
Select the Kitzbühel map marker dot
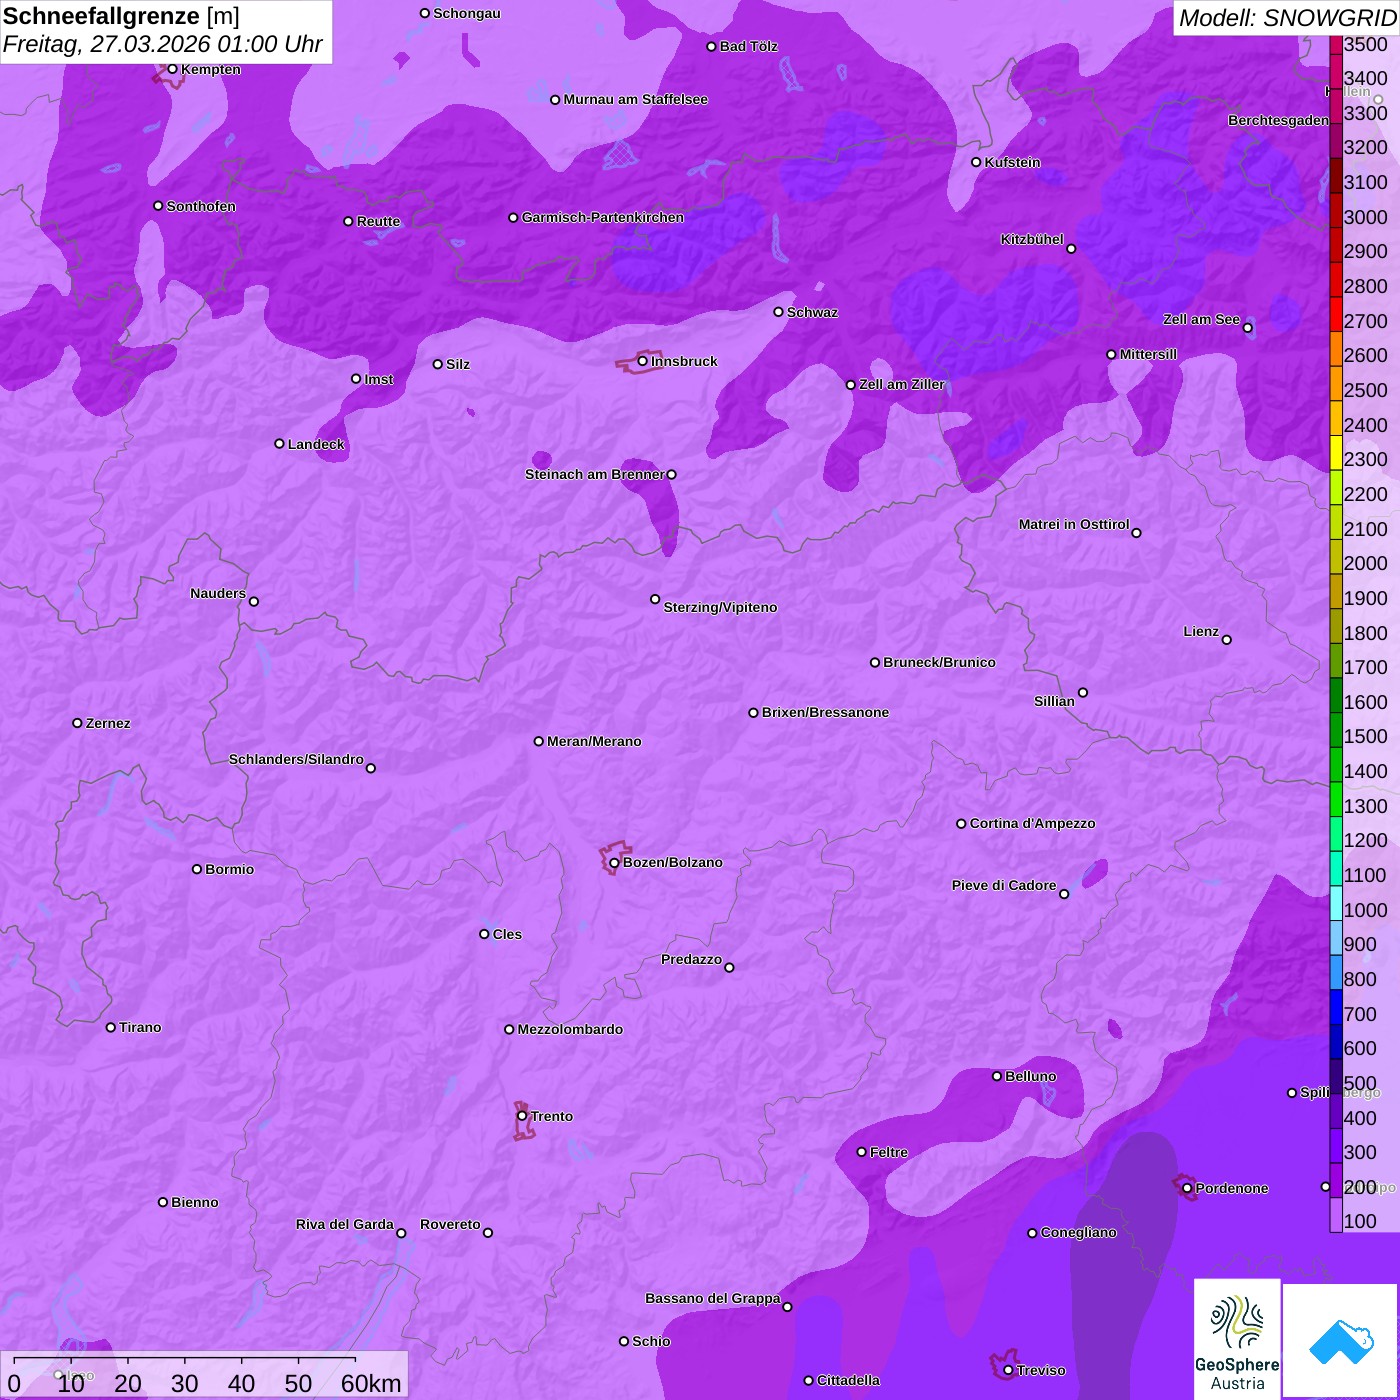click(1071, 249)
